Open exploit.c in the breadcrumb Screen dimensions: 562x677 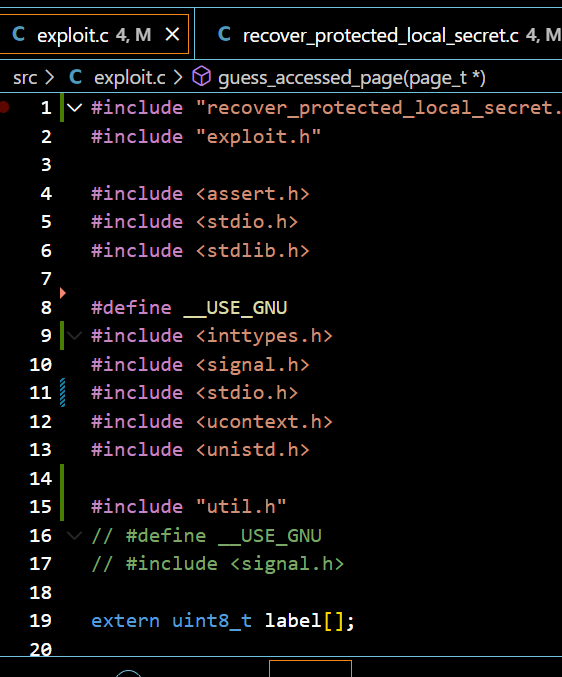(x=129, y=78)
